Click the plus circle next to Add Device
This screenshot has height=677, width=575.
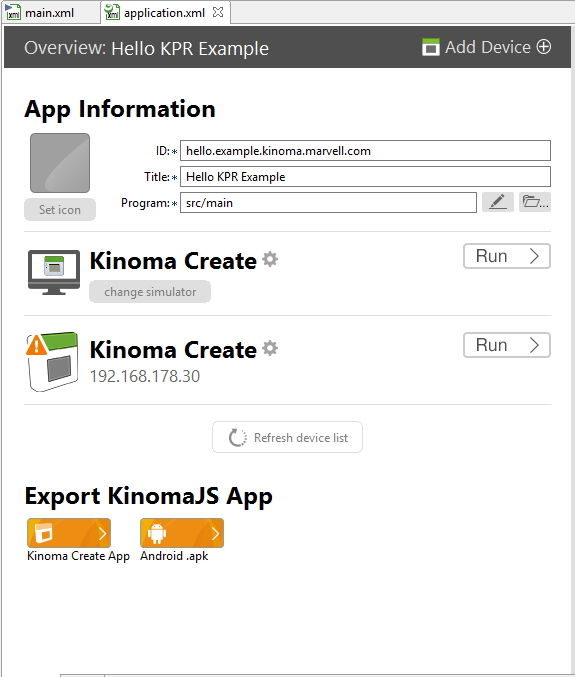543,47
